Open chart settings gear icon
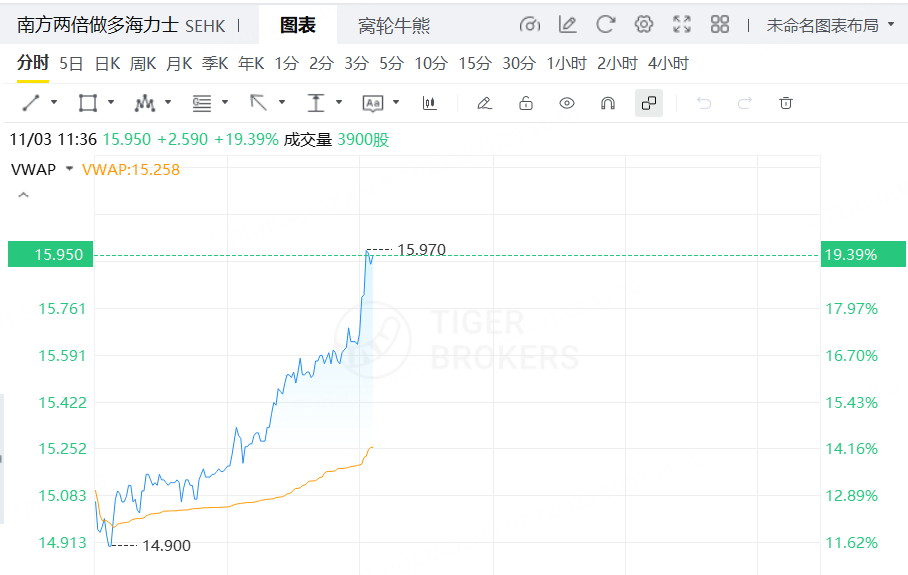Screen dimensions: 908x575 point(644,24)
